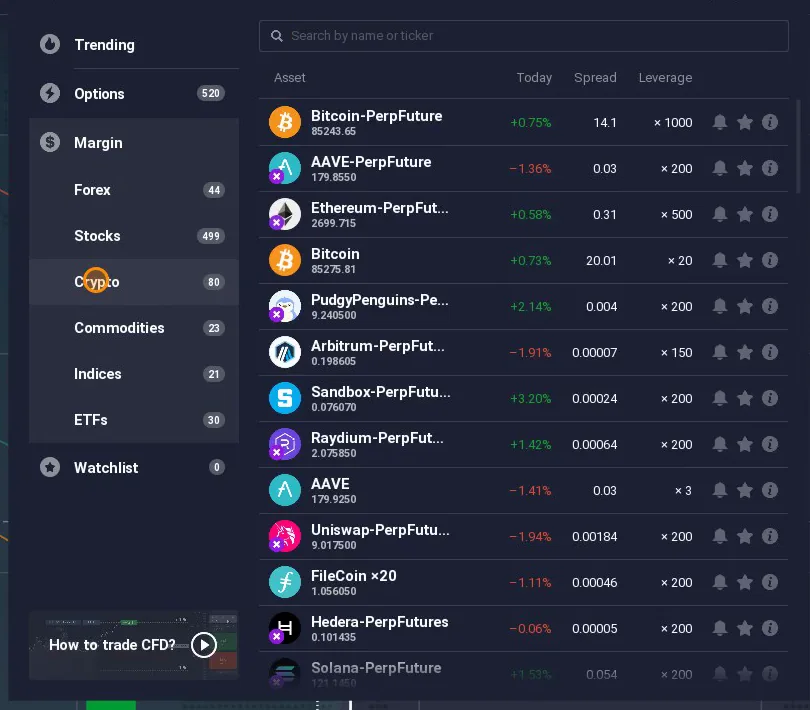Screen dimensions: 810x710
Task: Click bell in Arbitrum-PerpFut row
Action: (720, 352)
